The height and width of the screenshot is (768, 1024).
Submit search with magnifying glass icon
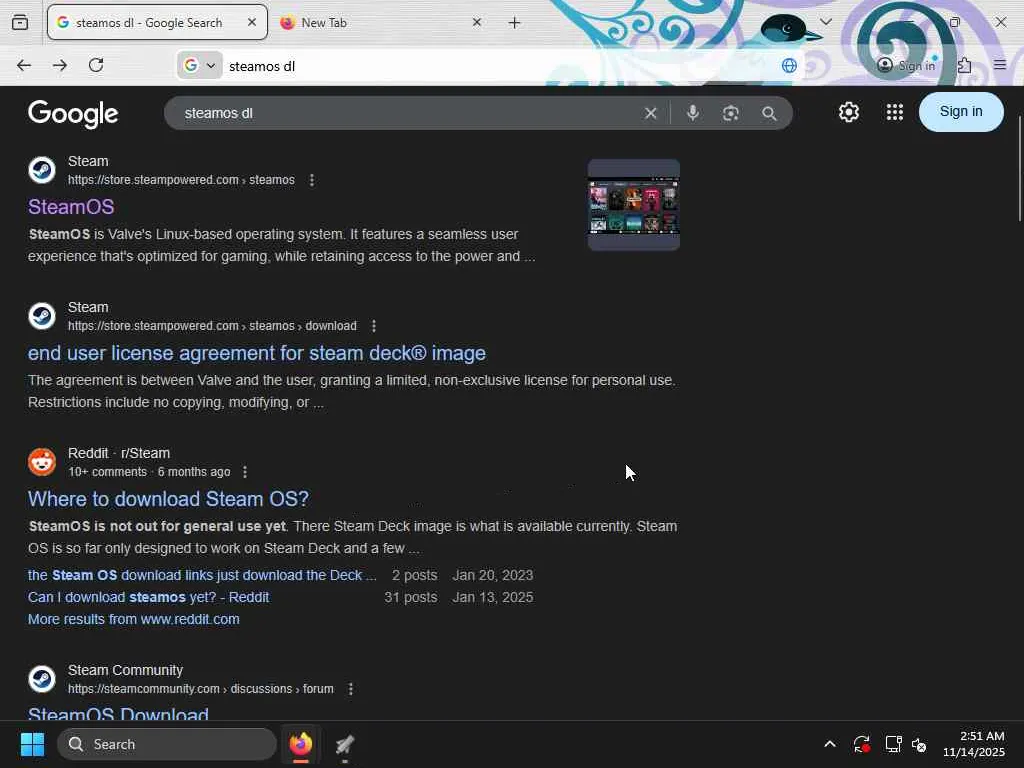coord(769,114)
